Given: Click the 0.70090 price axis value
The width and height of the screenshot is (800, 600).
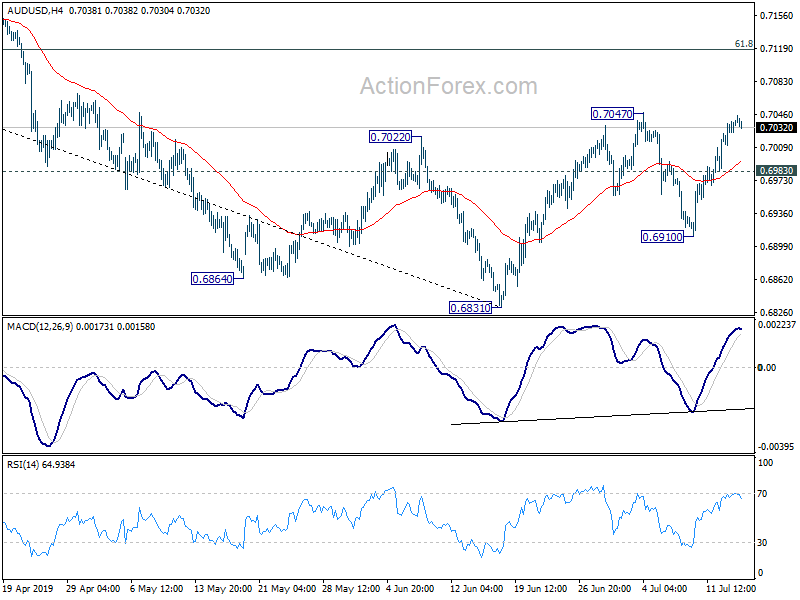Looking at the screenshot, I should point(777,147).
